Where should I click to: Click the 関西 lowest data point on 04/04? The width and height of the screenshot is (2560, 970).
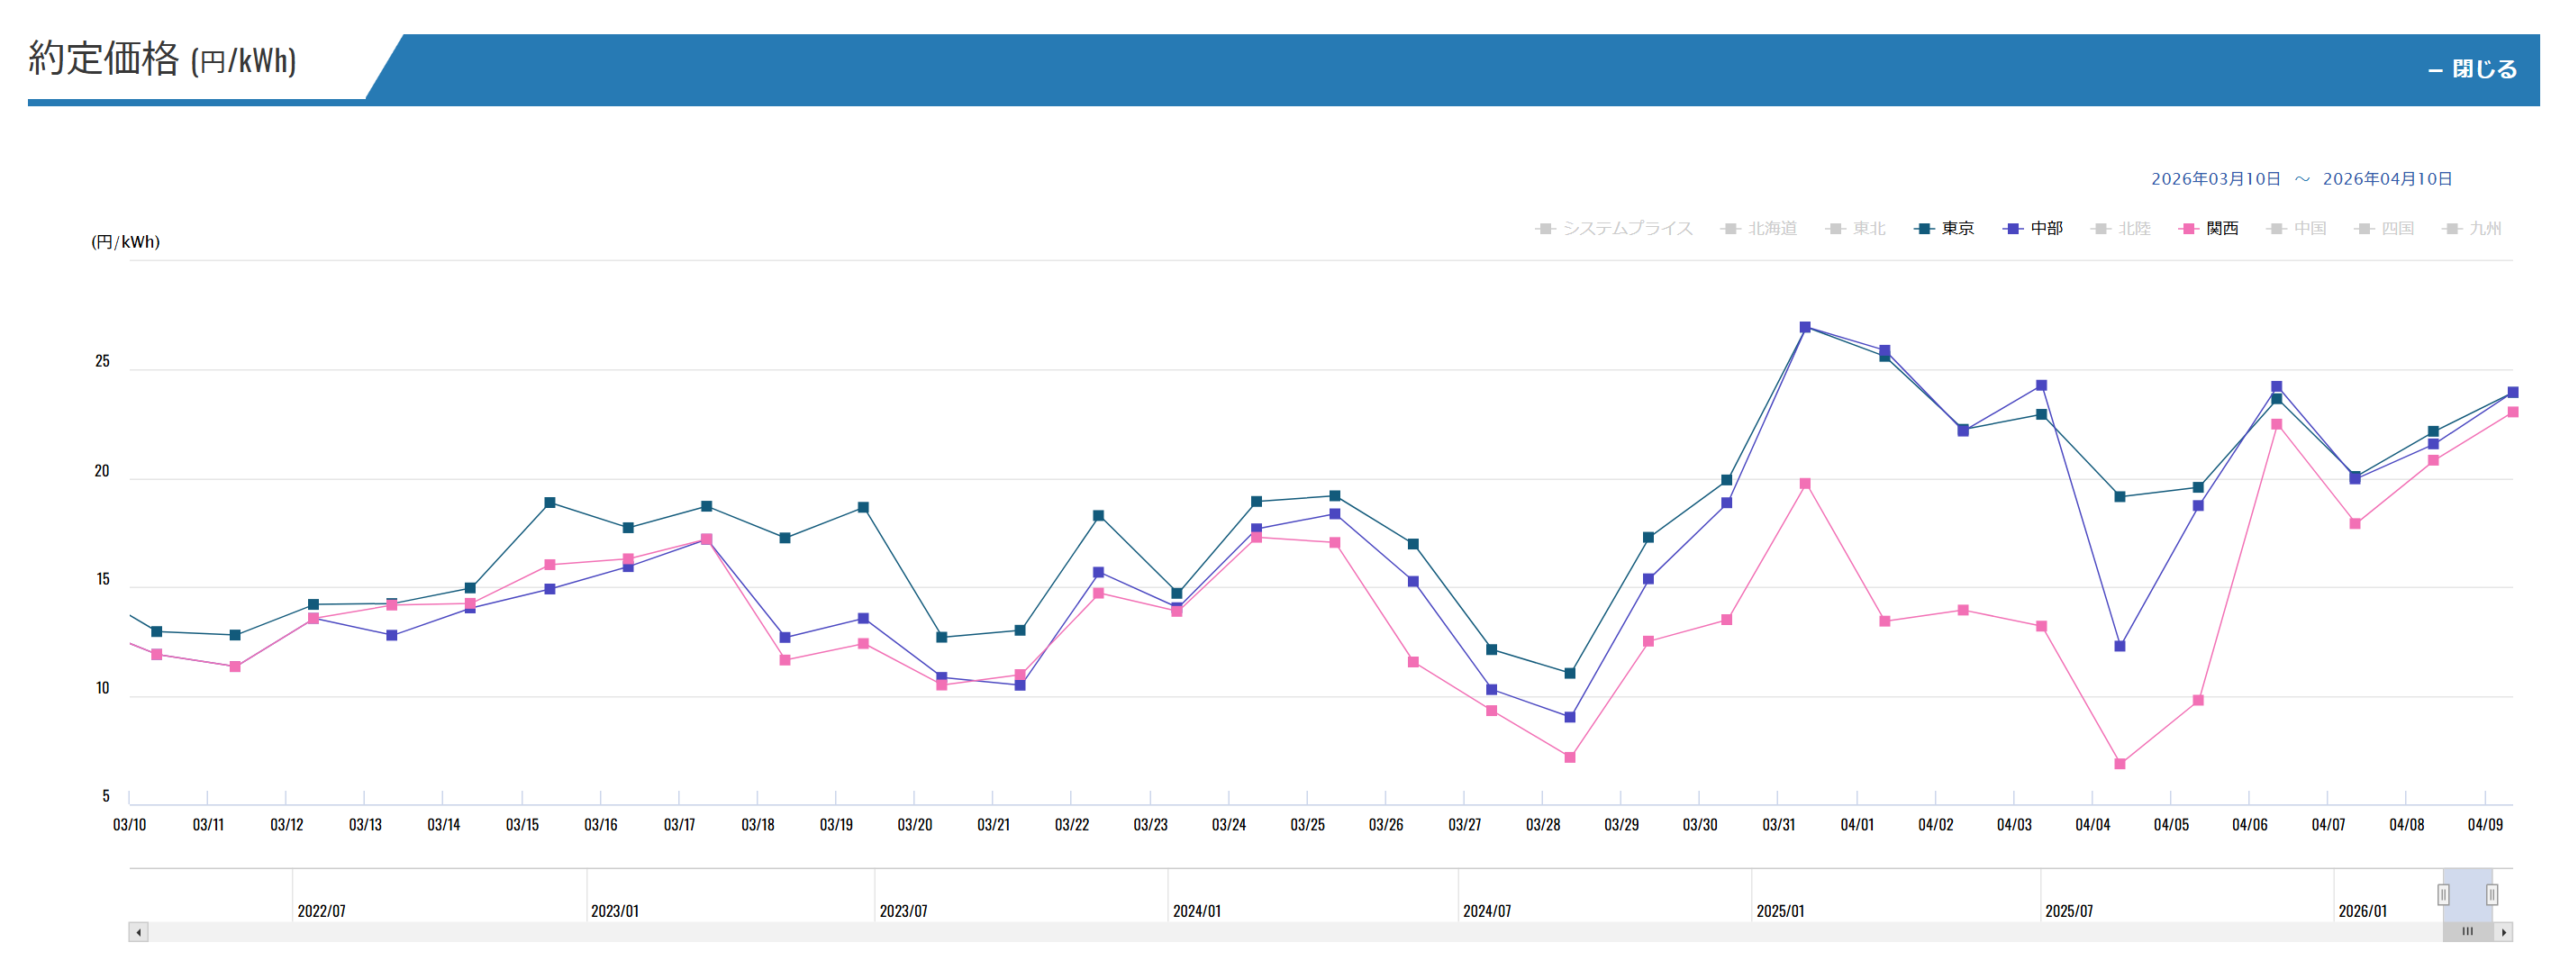pos(2120,764)
